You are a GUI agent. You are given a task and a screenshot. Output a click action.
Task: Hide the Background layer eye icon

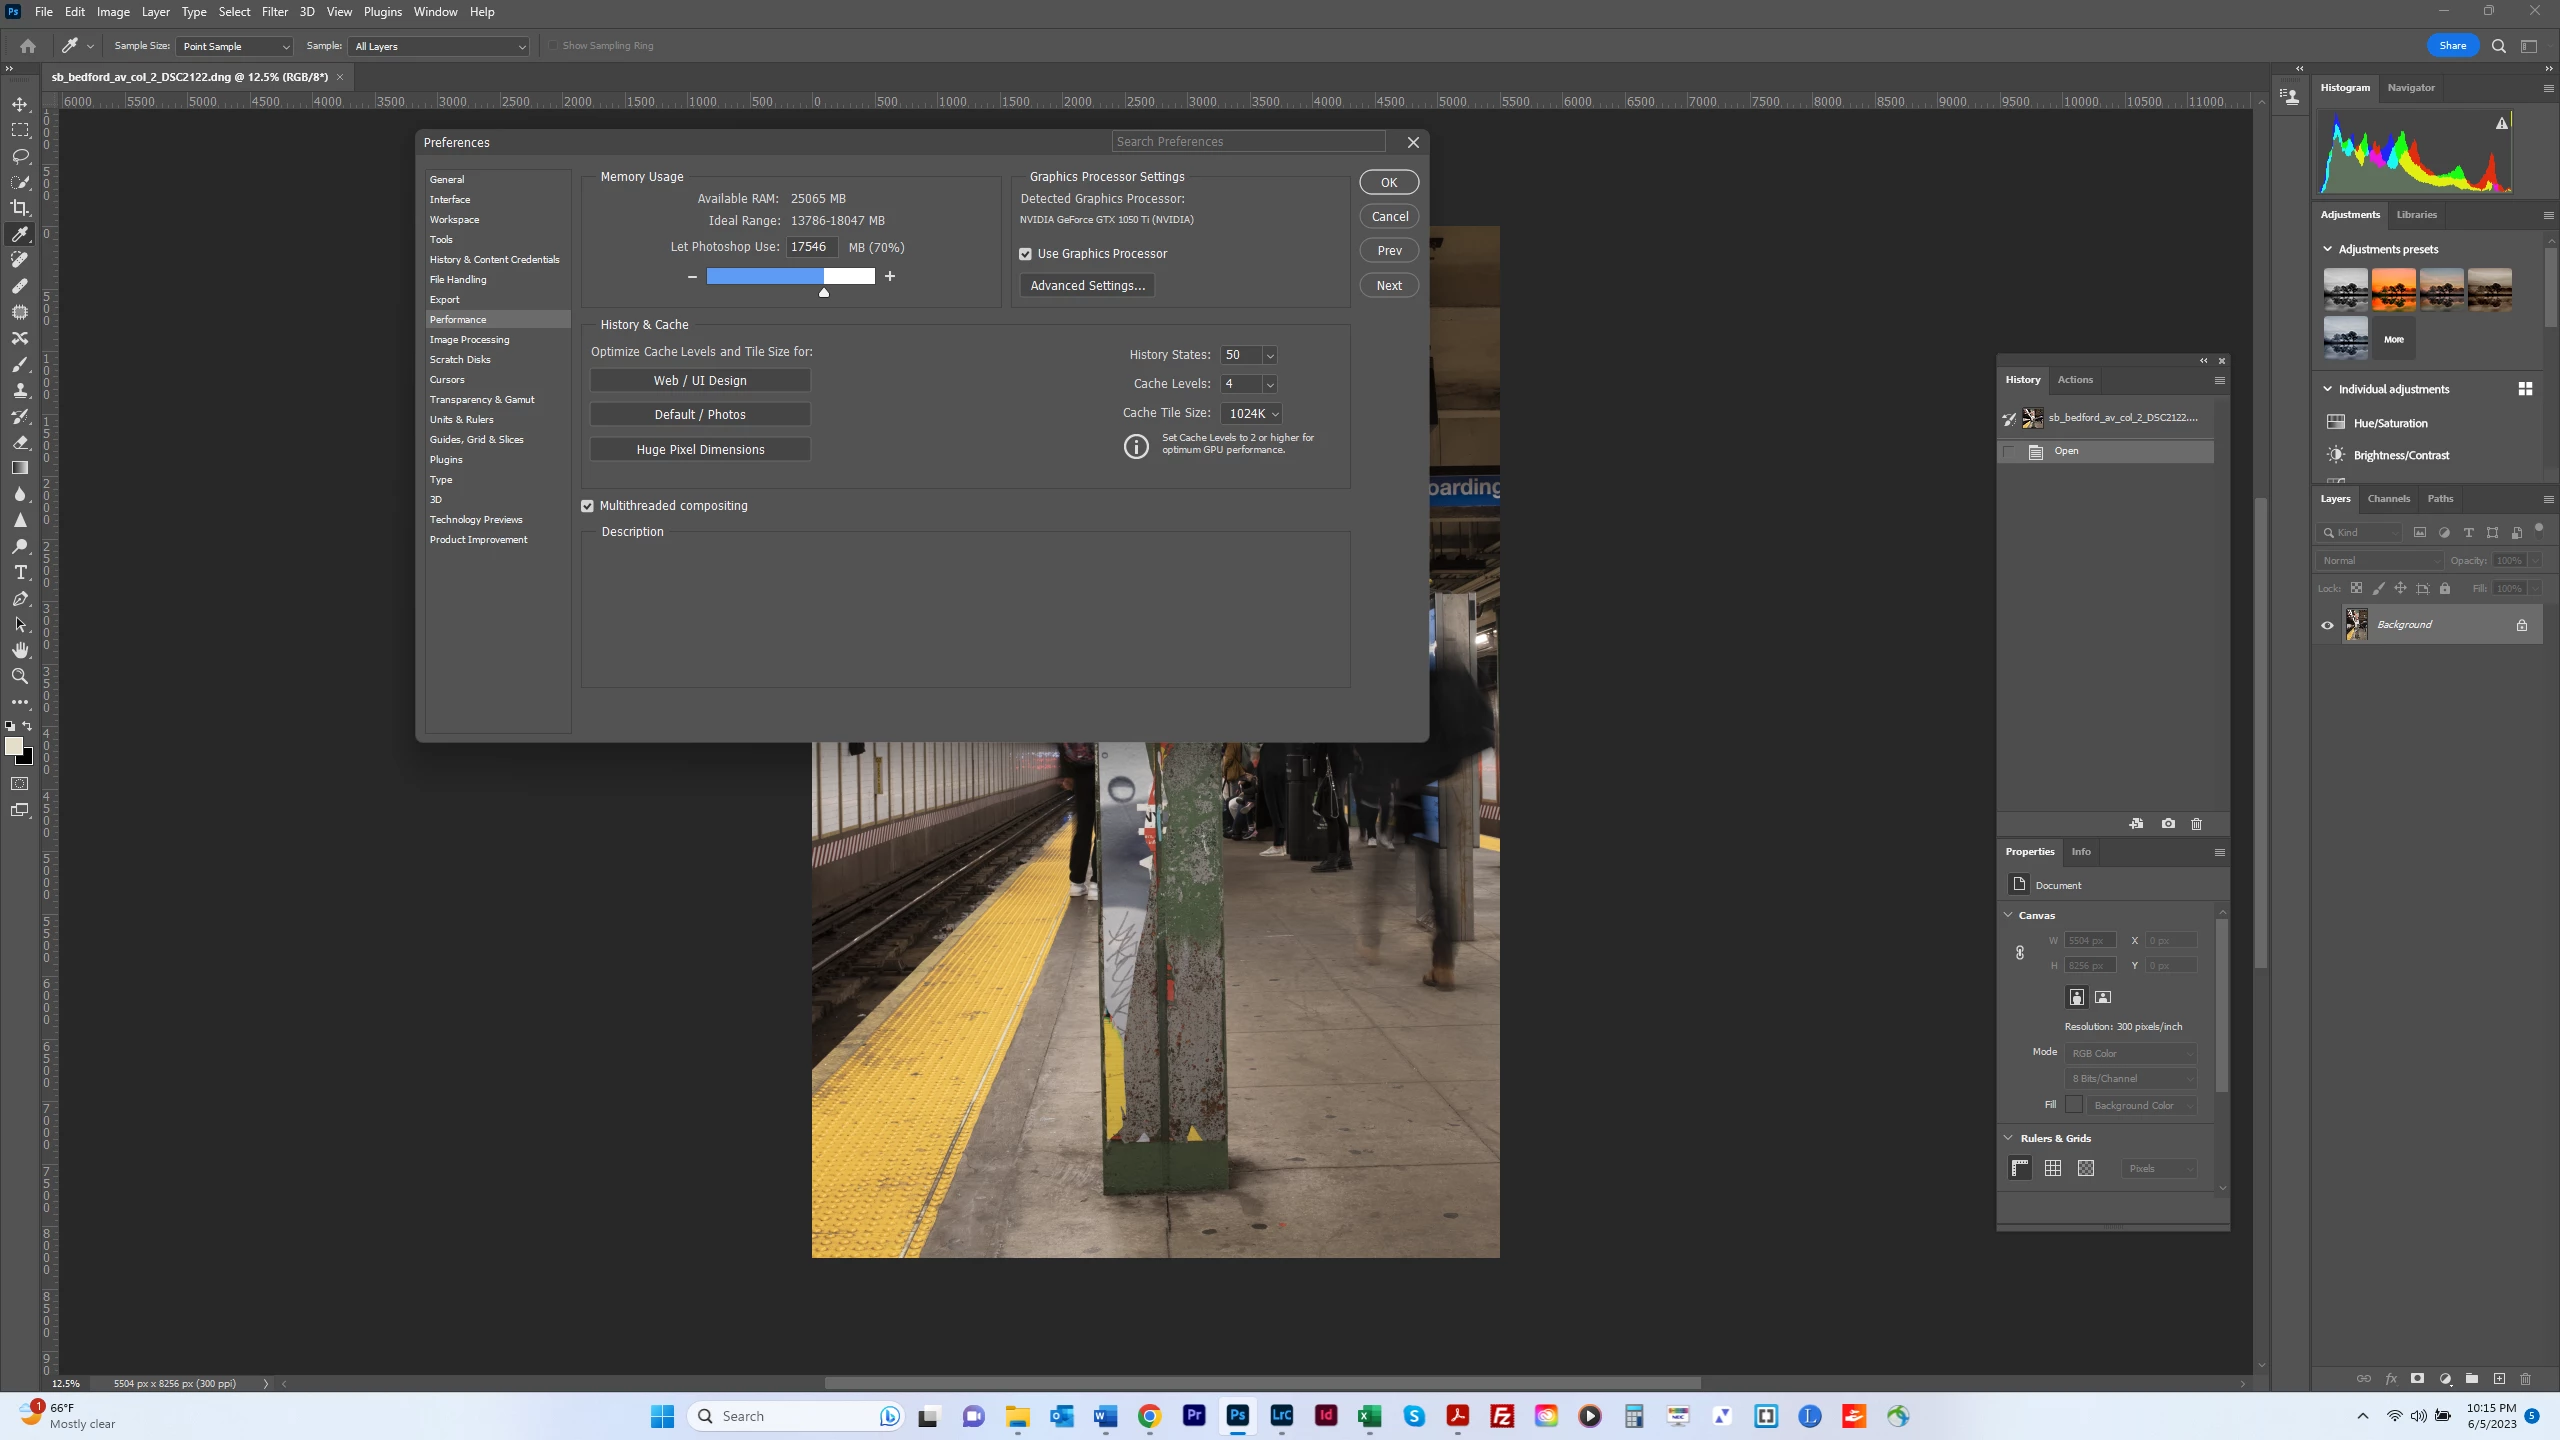2327,625
